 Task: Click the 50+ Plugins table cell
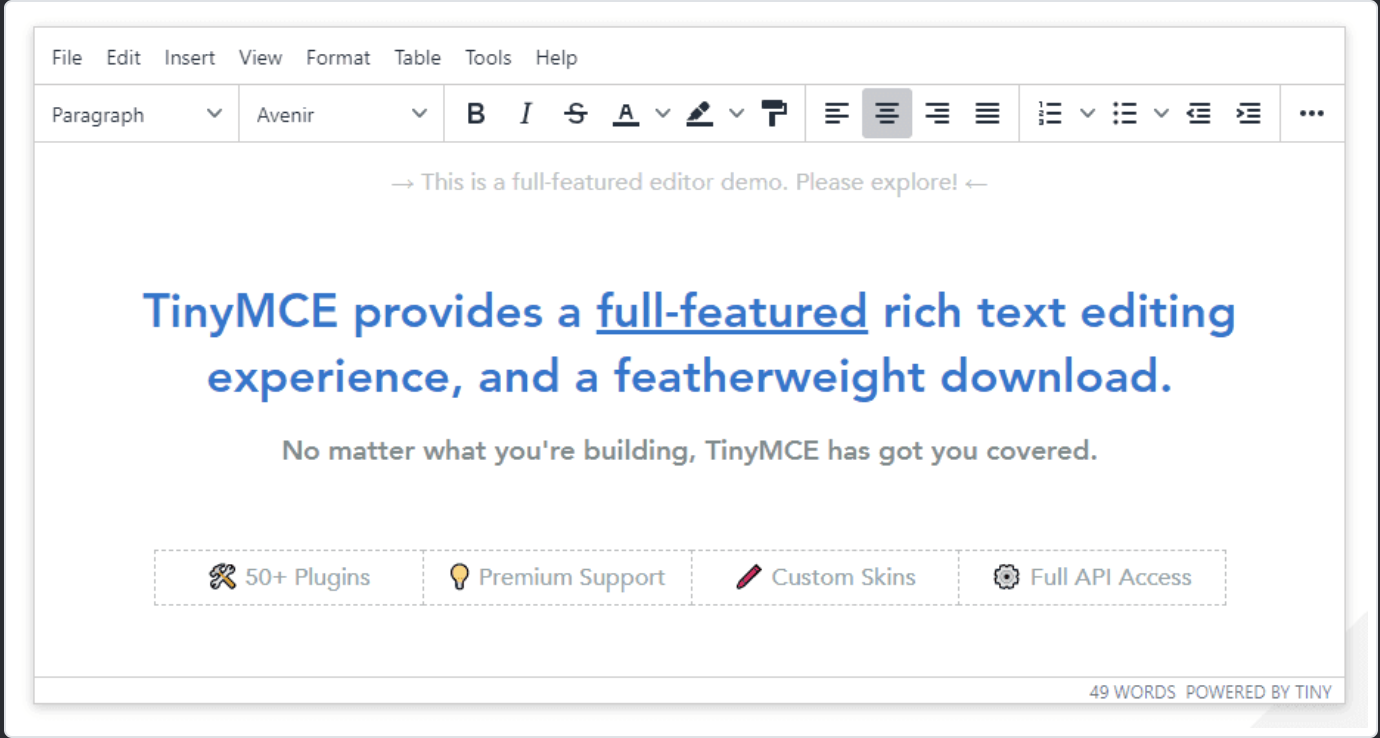pyautogui.click(x=289, y=577)
